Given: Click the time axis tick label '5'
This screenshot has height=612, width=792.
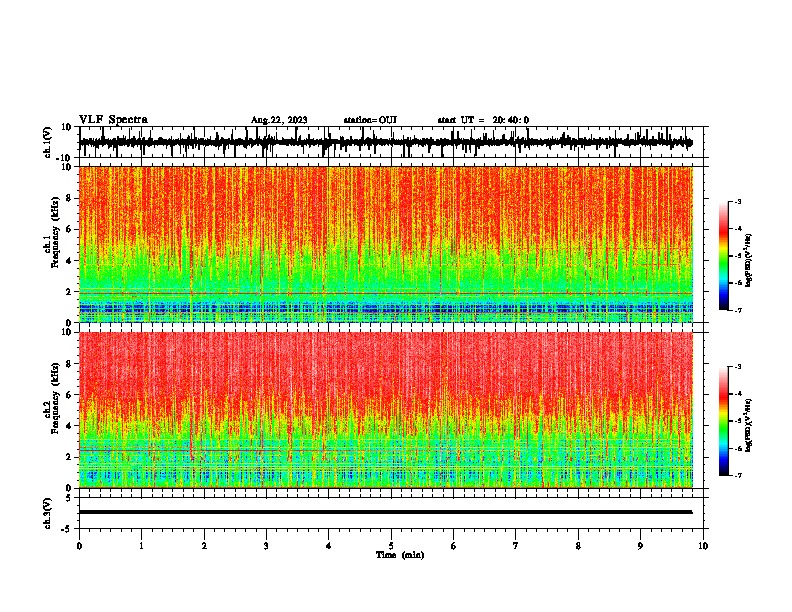Looking at the screenshot, I should [x=391, y=546].
